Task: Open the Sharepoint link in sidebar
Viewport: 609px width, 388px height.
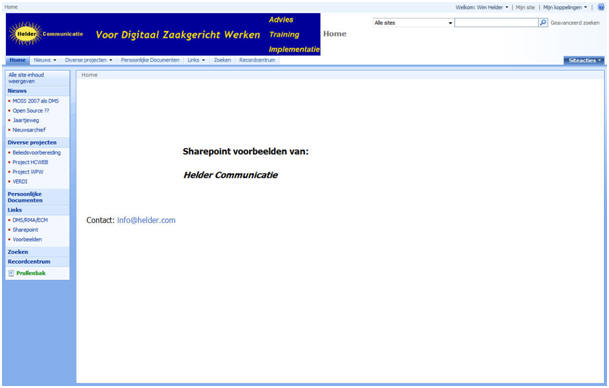Action: tap(25, 230)
